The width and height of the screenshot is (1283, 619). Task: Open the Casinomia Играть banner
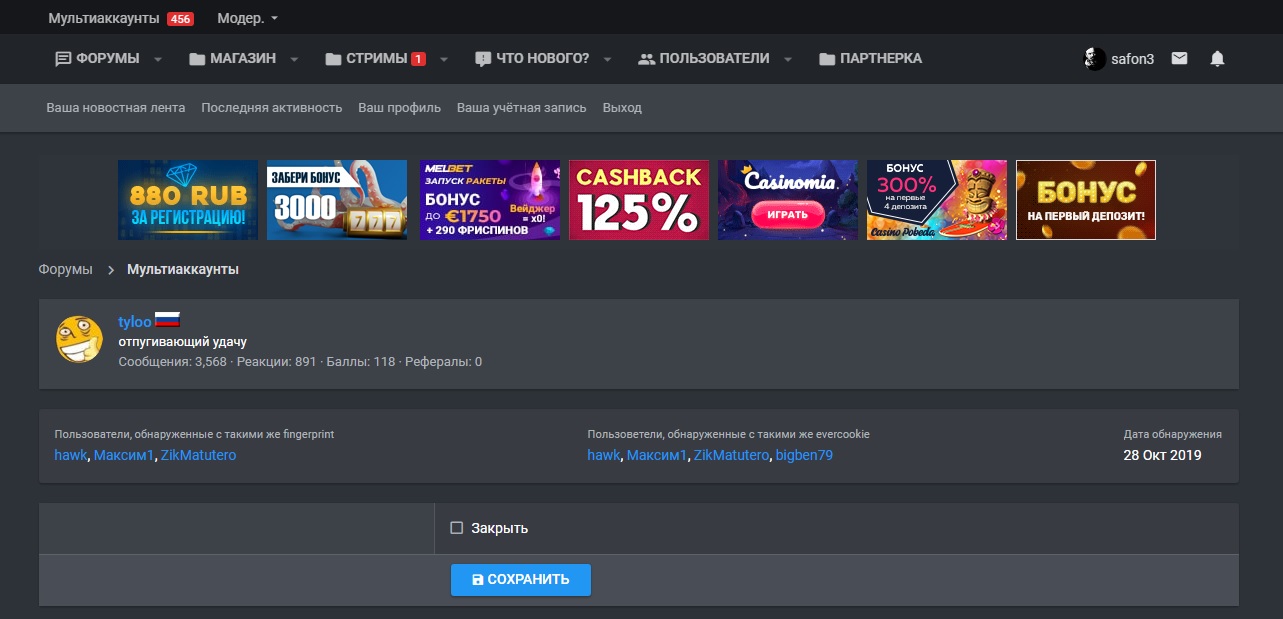click(787, 200)
